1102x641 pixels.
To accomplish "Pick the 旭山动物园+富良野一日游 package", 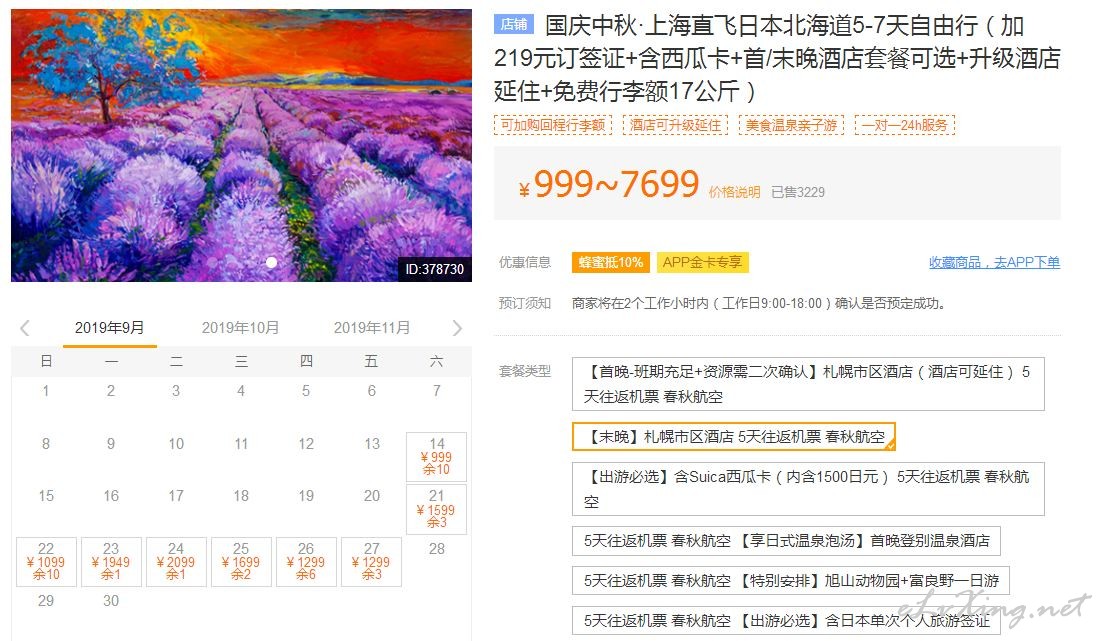I will click(x=791, y=581).
